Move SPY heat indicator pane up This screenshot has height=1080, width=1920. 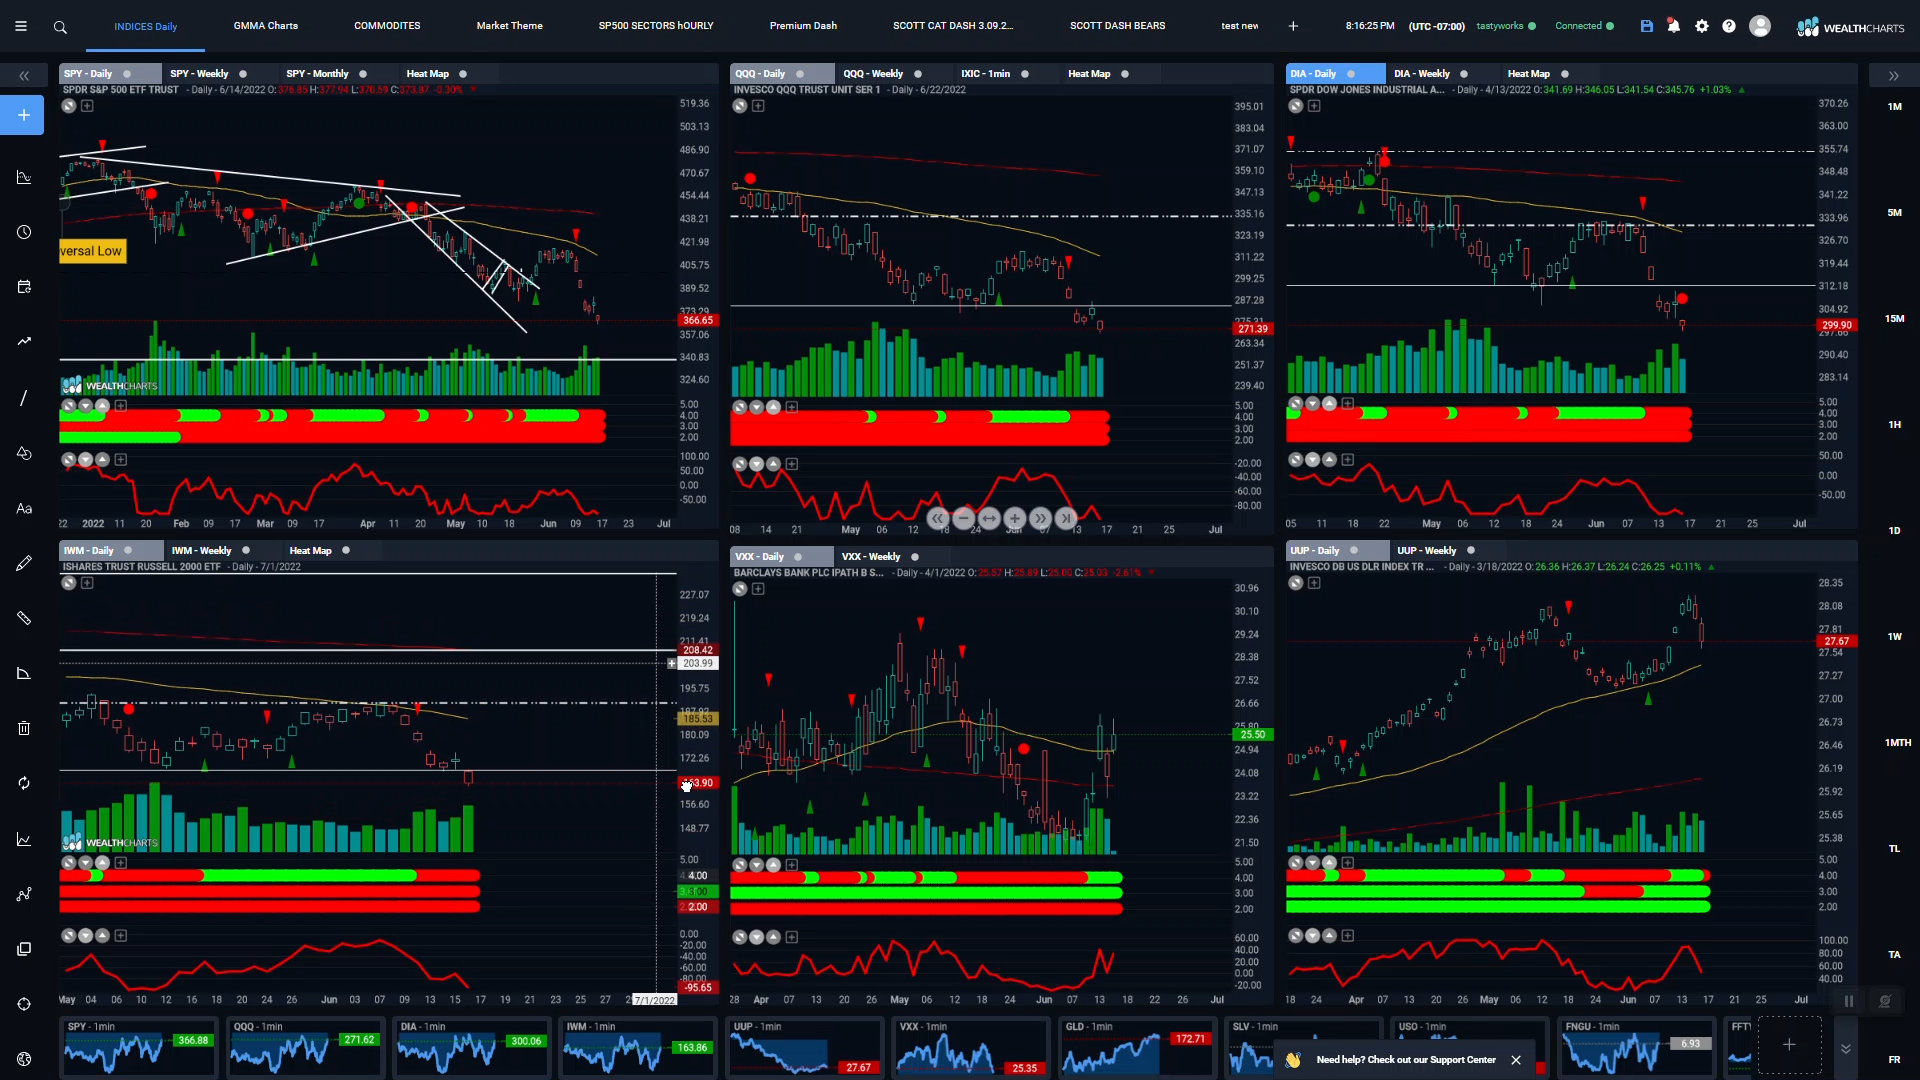102,406
